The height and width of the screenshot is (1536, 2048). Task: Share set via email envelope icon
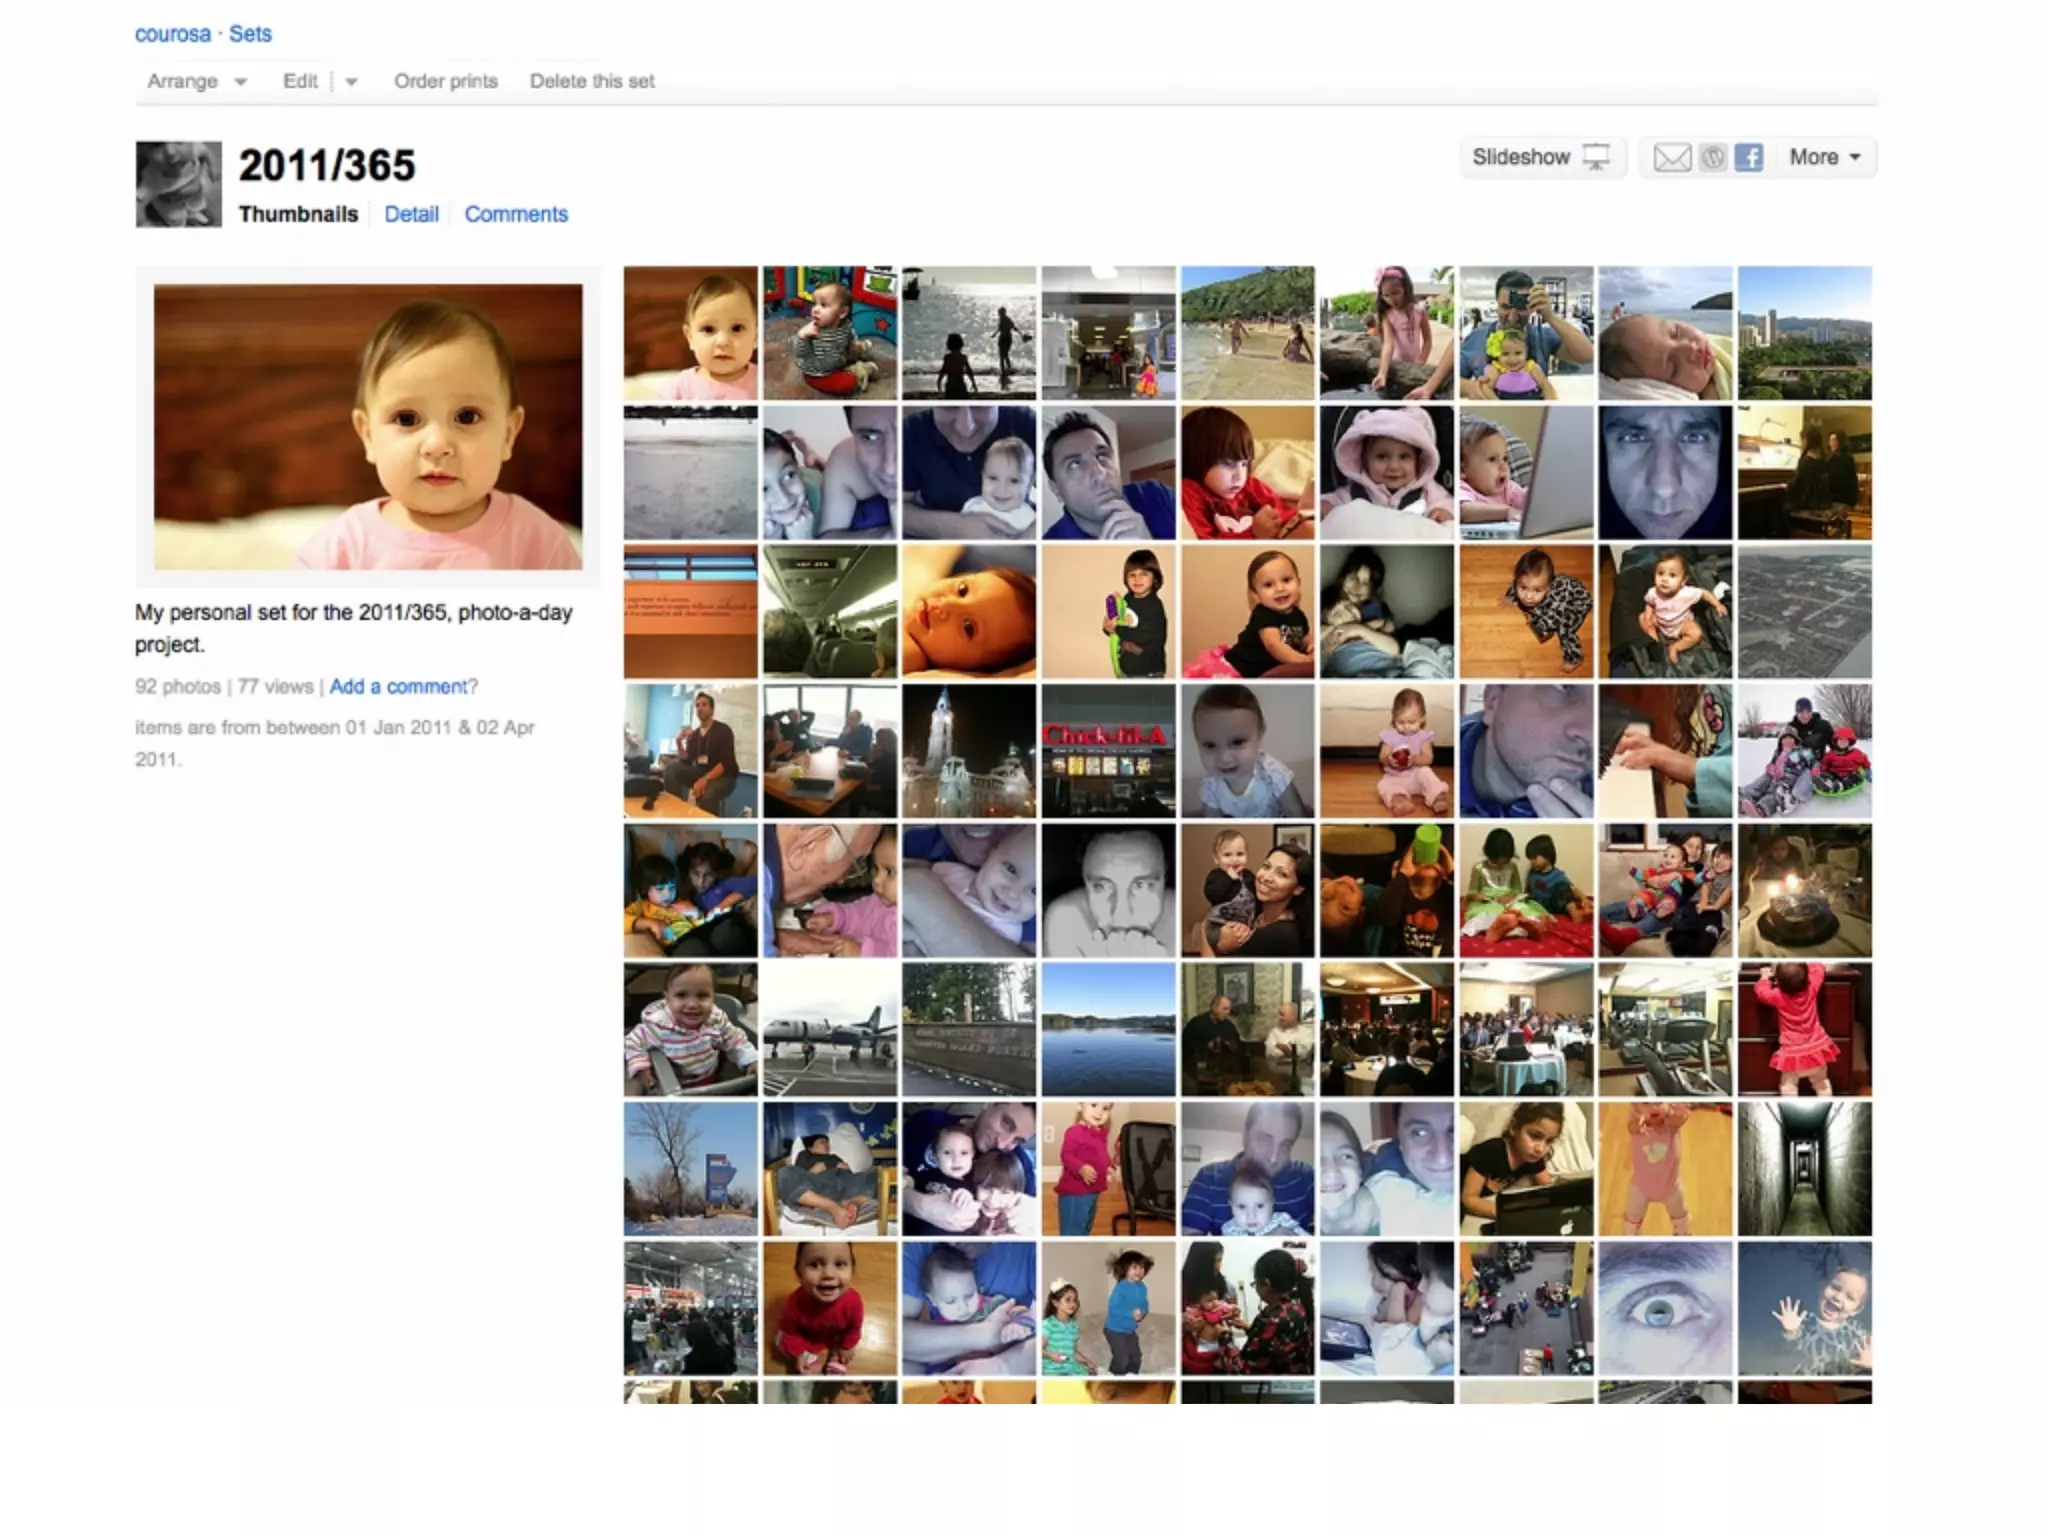coord(1671,158)
